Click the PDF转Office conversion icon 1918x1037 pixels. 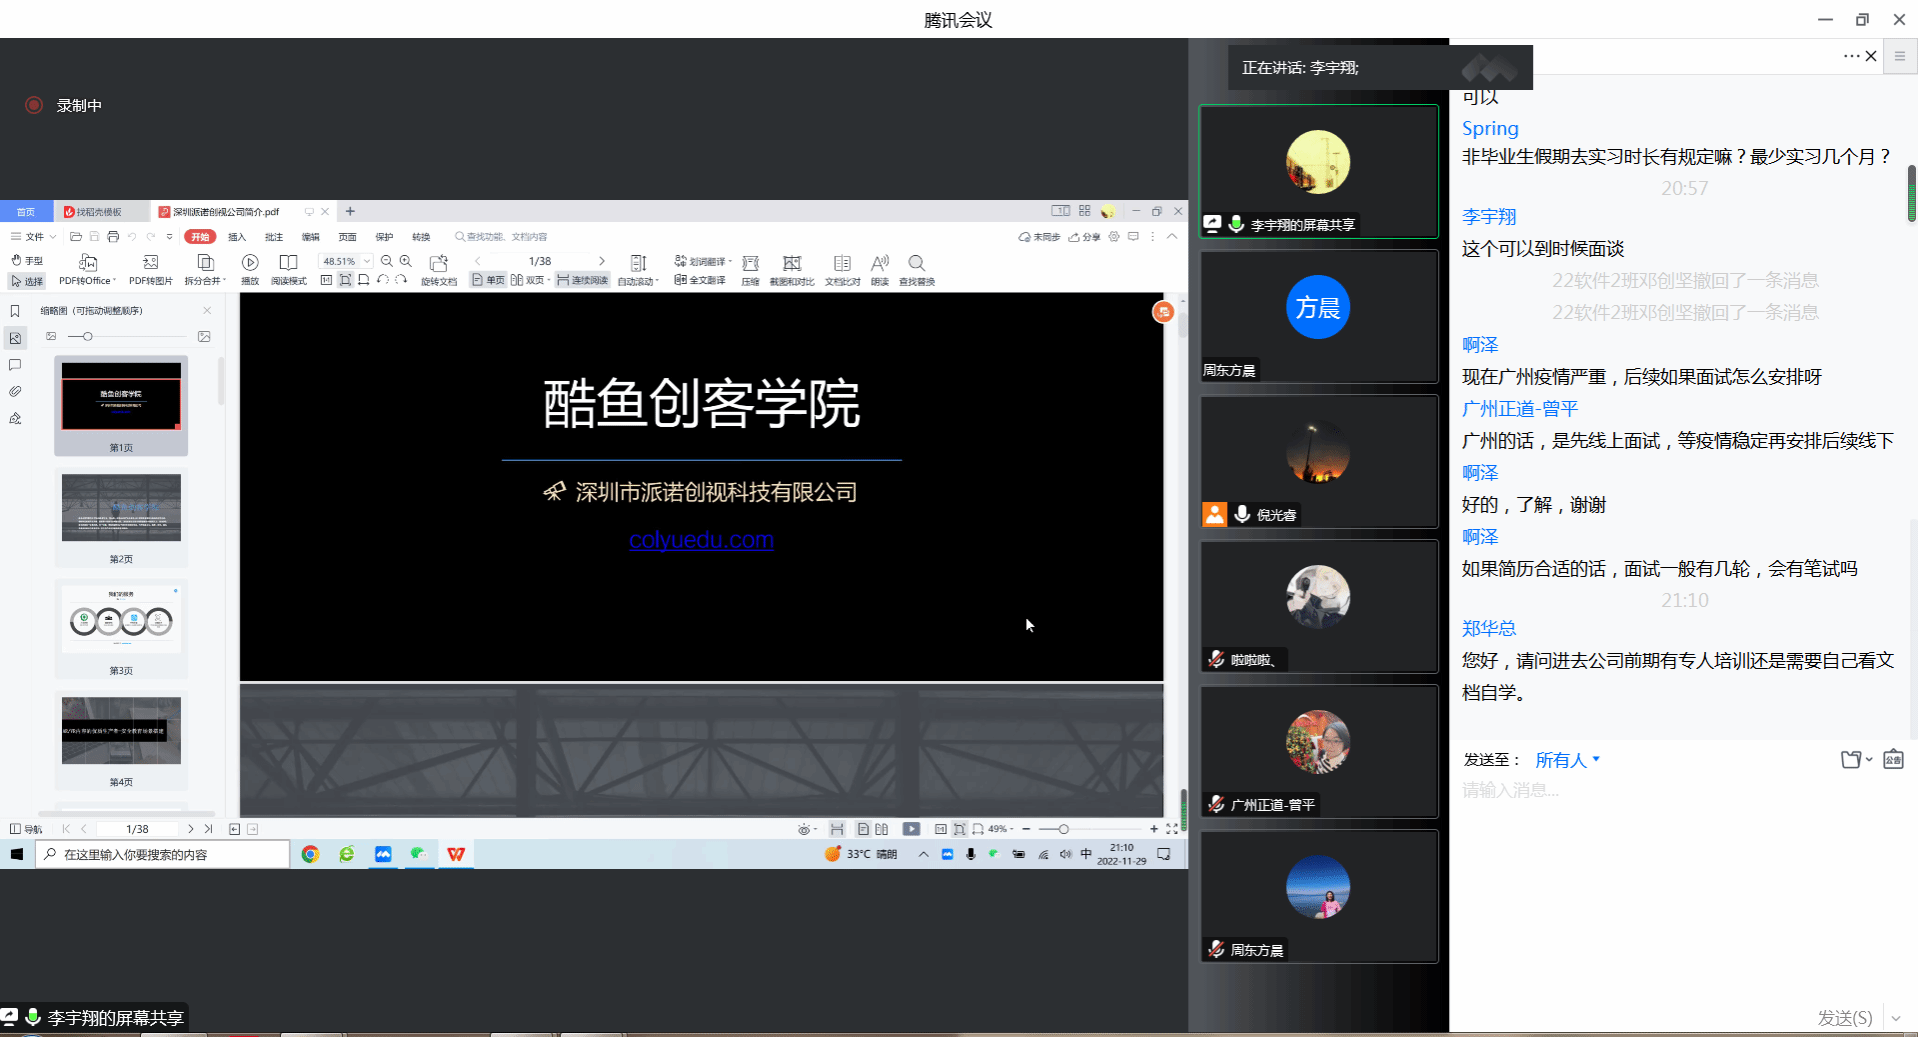pyautogui.click(x=87, y=263)
